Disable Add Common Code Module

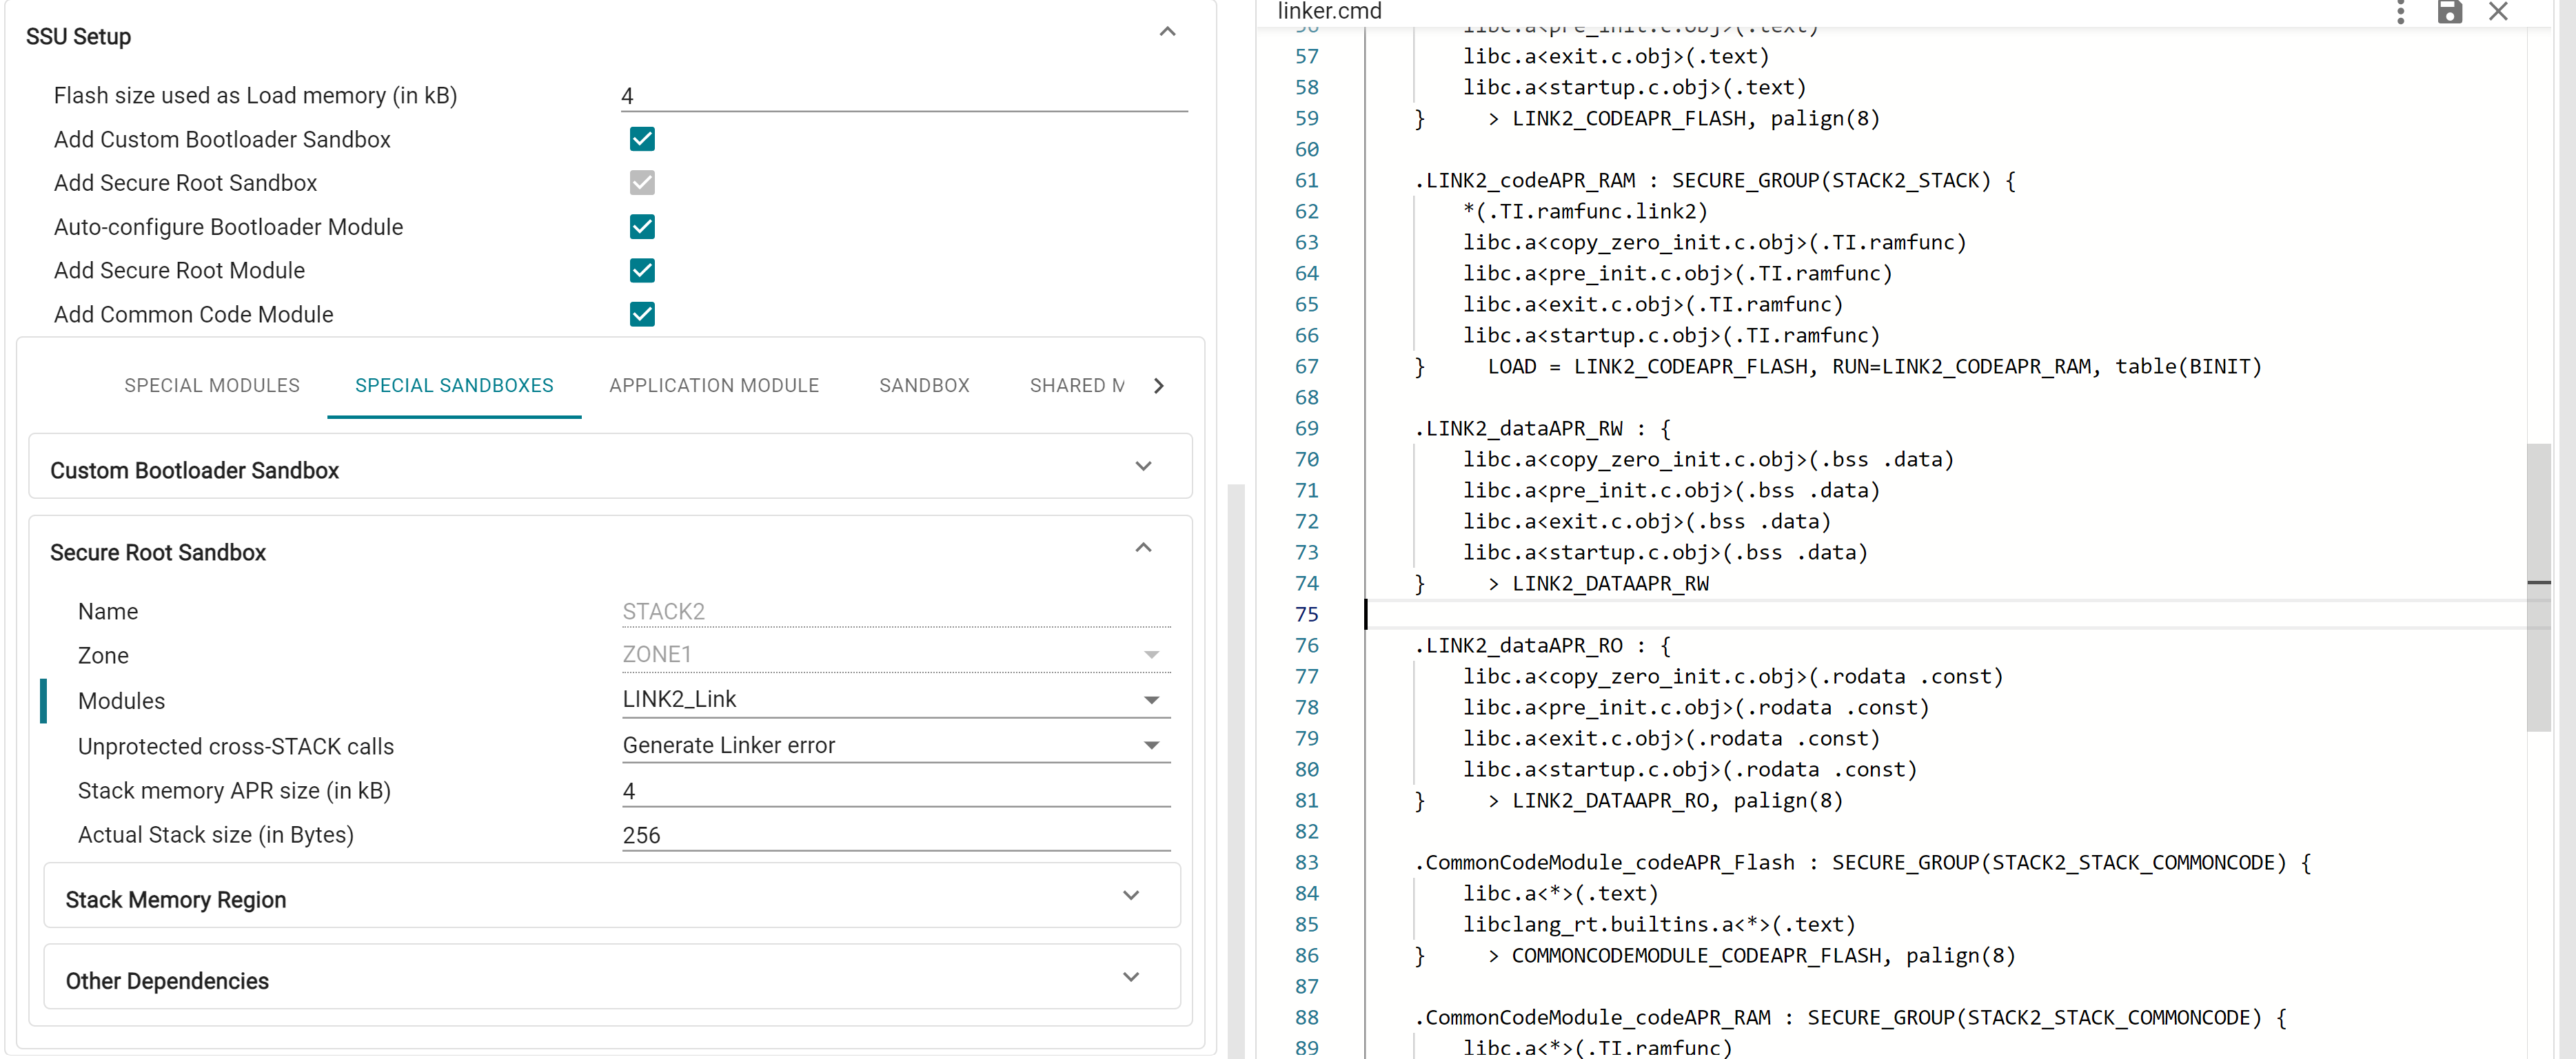(641, 314)
